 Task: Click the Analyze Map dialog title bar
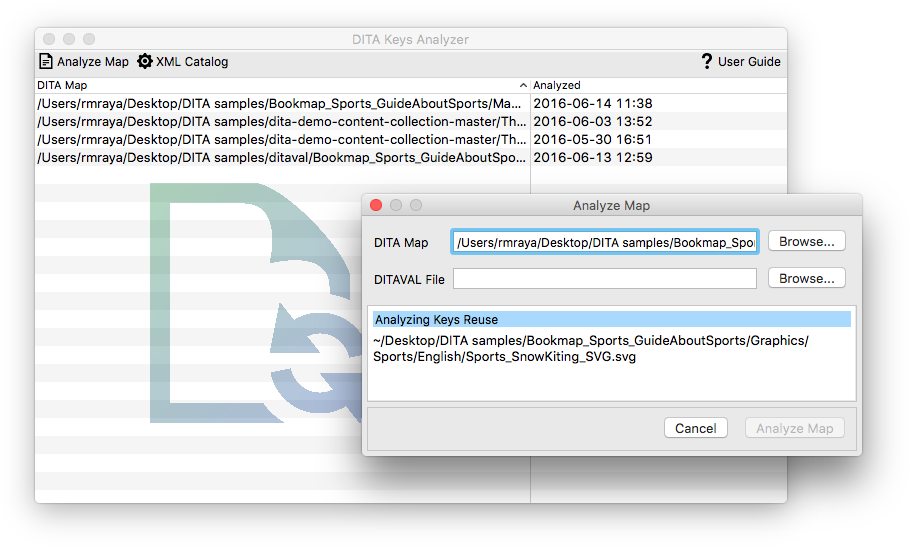click(x=611, y=205)
